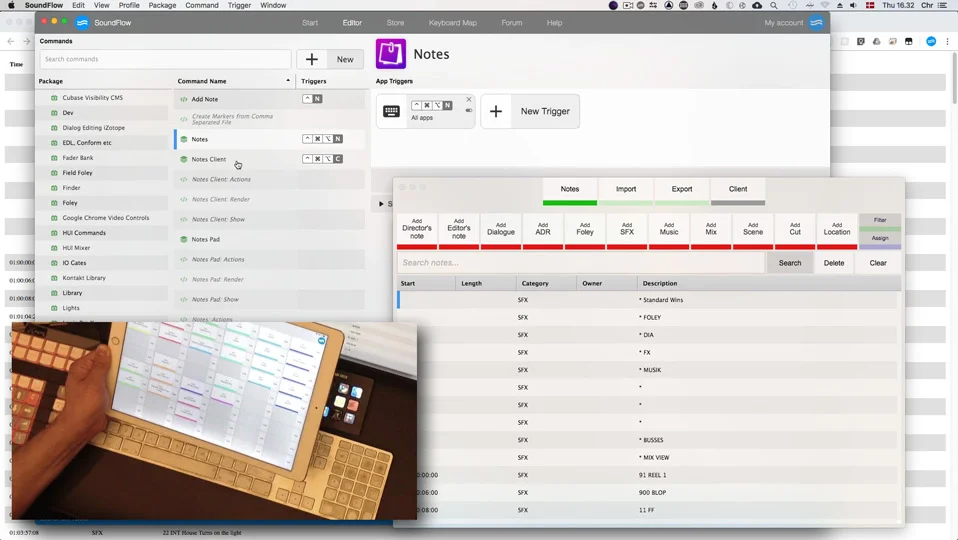Click the Search notes field
Viewport: 958px width, 540px height.
pos(580,263)
